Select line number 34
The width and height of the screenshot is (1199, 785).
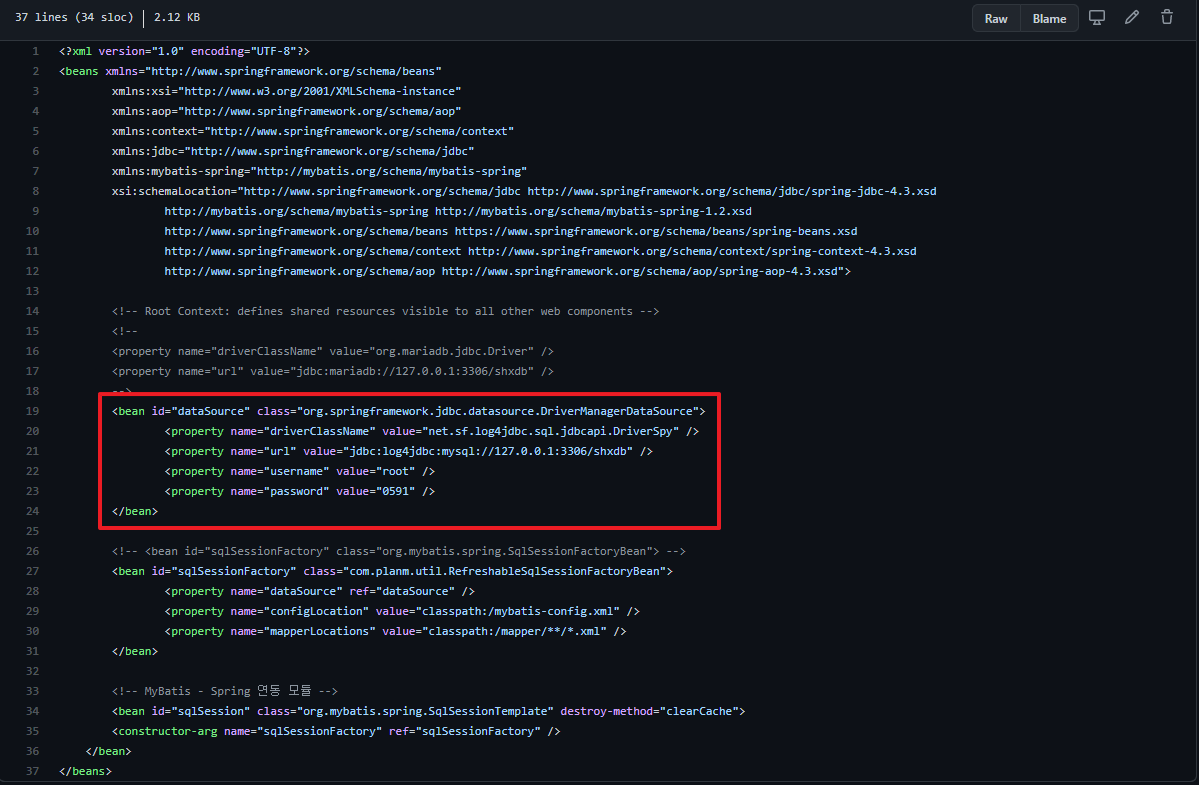[x=32, y=711]
